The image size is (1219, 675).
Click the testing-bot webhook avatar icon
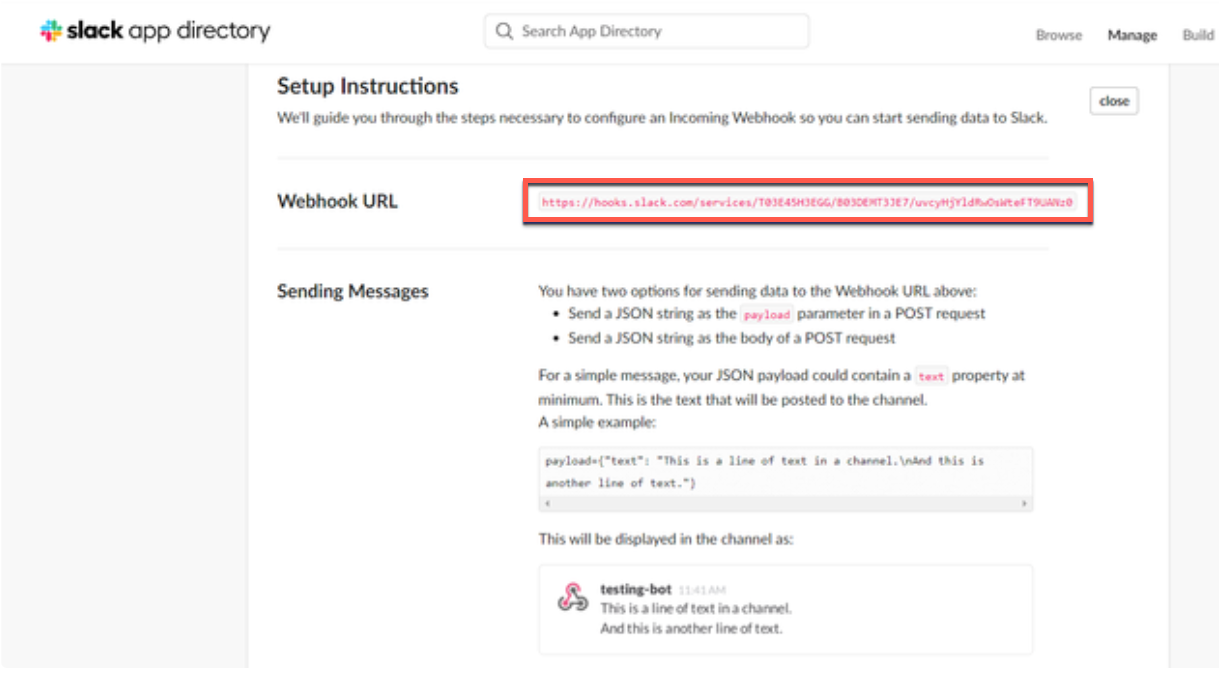coord(572,595)
